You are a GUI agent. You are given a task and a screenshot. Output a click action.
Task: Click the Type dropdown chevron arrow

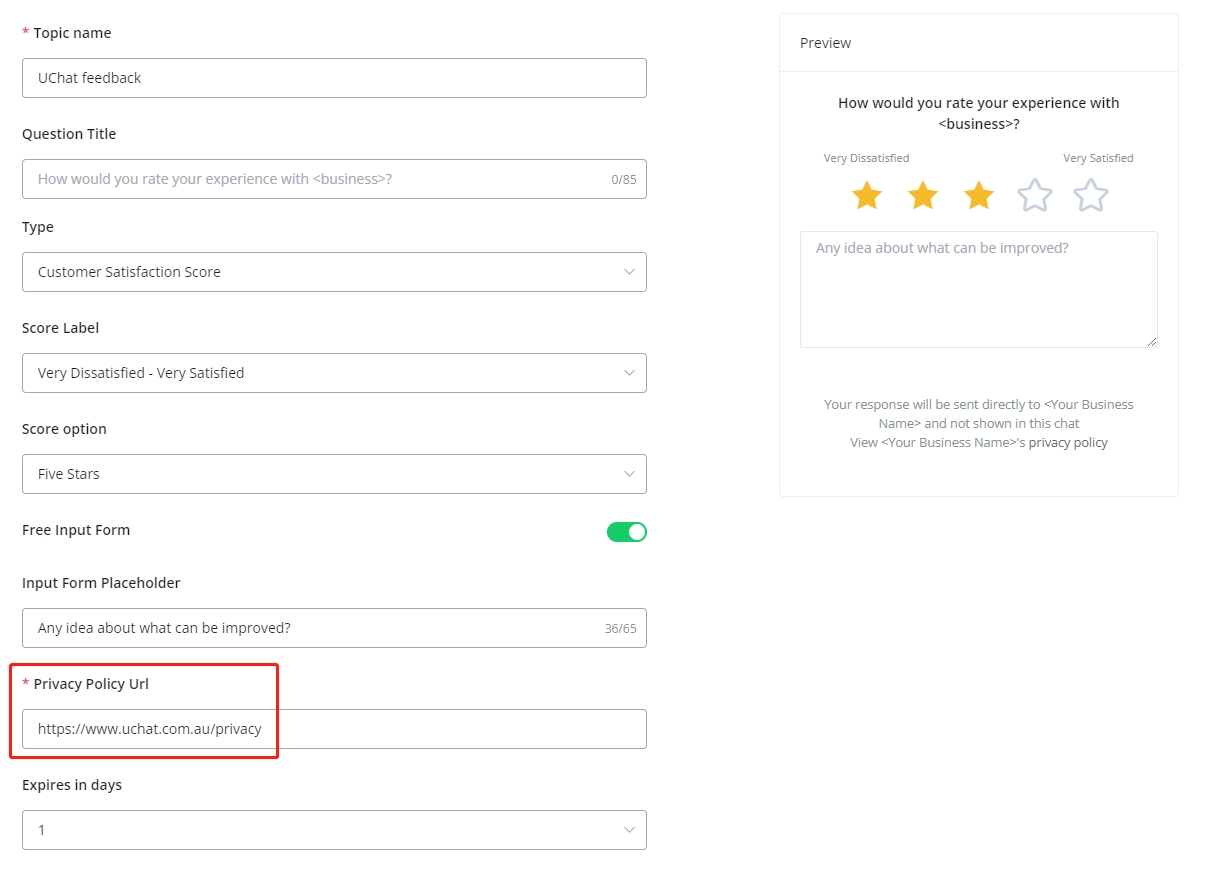click(629, 272)
